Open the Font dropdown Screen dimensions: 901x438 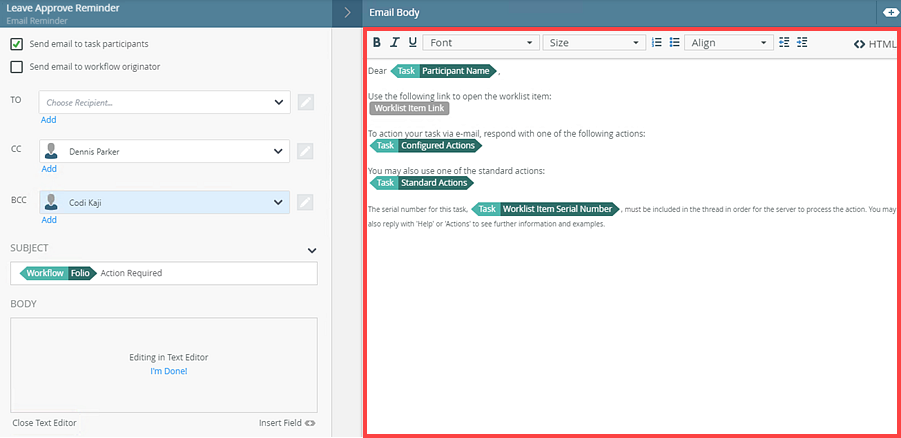pyautogui.click(x=481, y=43)
